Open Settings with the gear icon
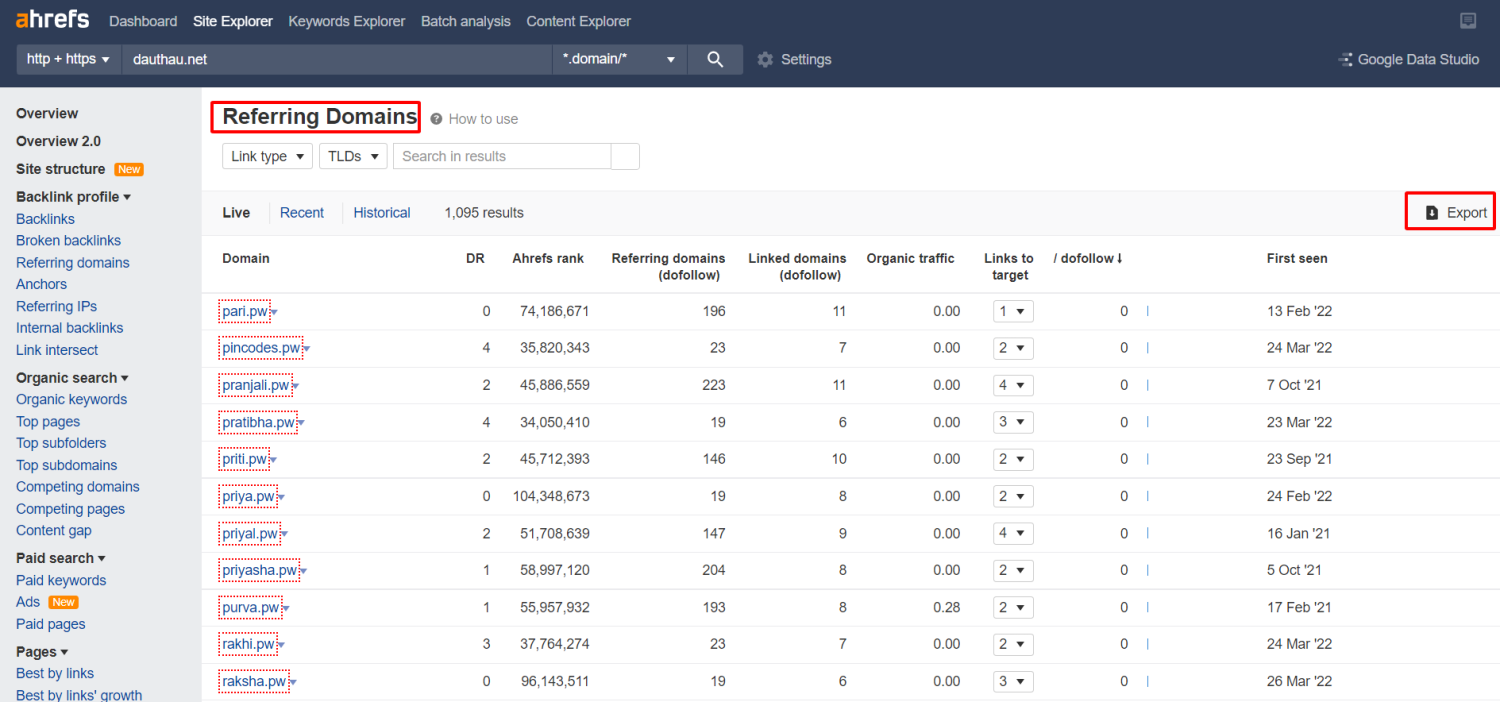This screenshot has width=1500, height=702. [794, 59]
